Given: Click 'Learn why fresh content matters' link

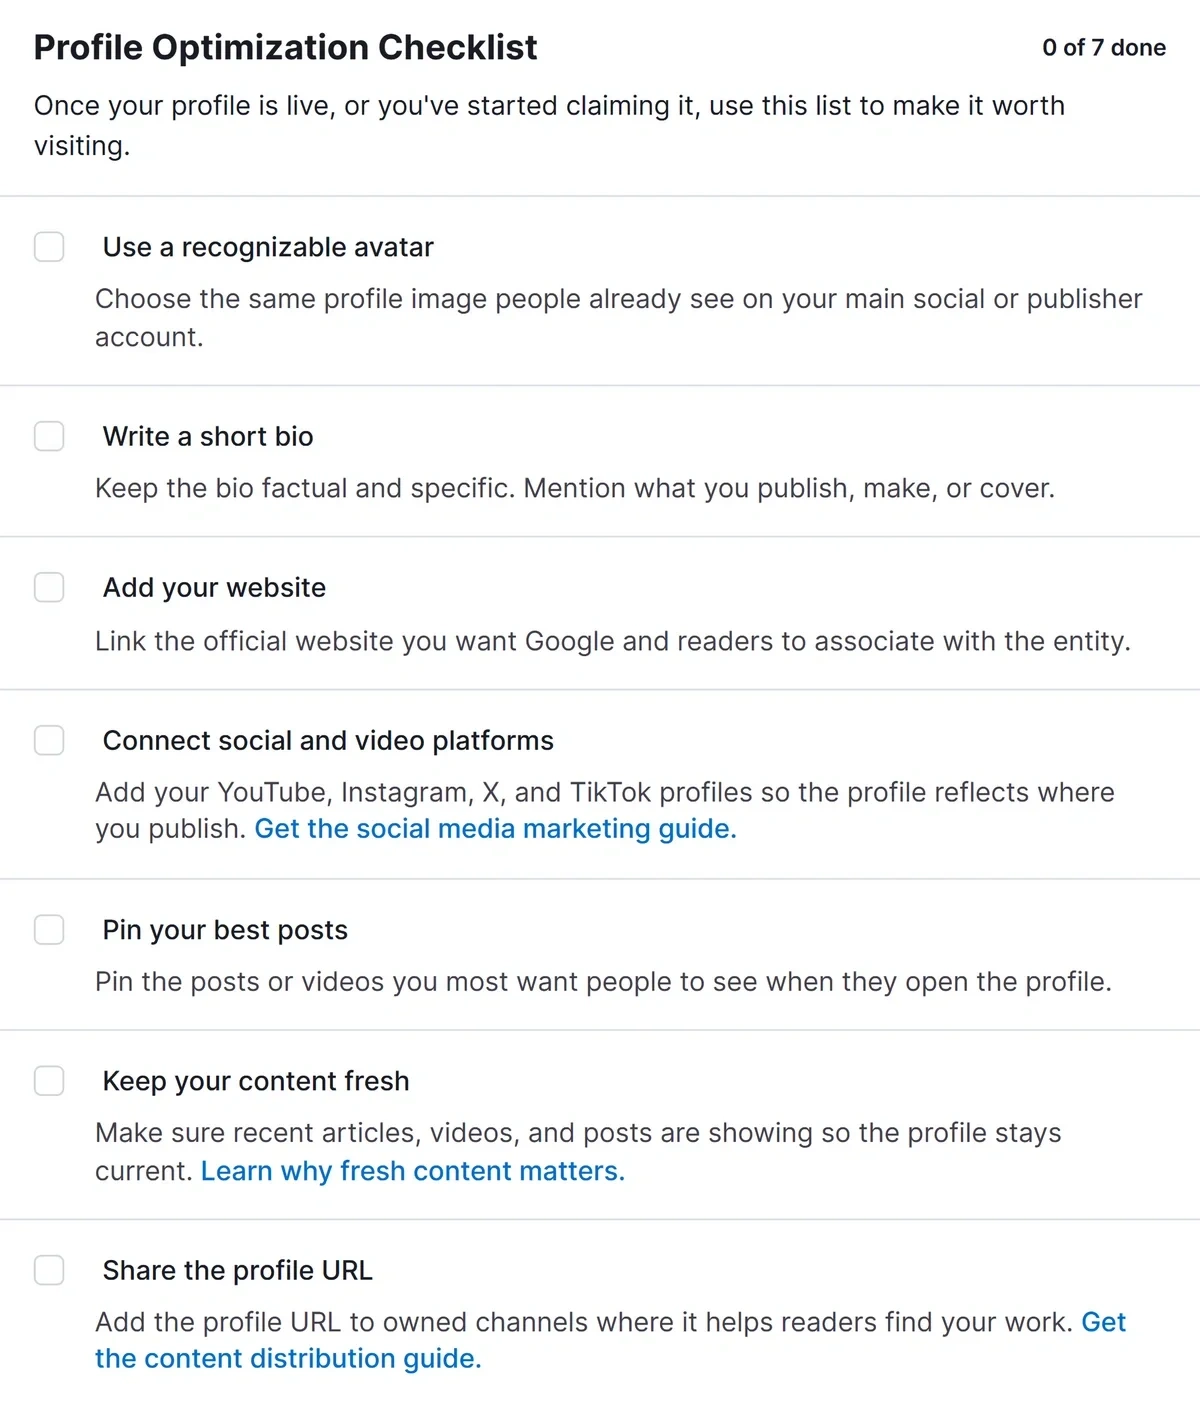Looking at the screenshot, I should (413, 1171).
